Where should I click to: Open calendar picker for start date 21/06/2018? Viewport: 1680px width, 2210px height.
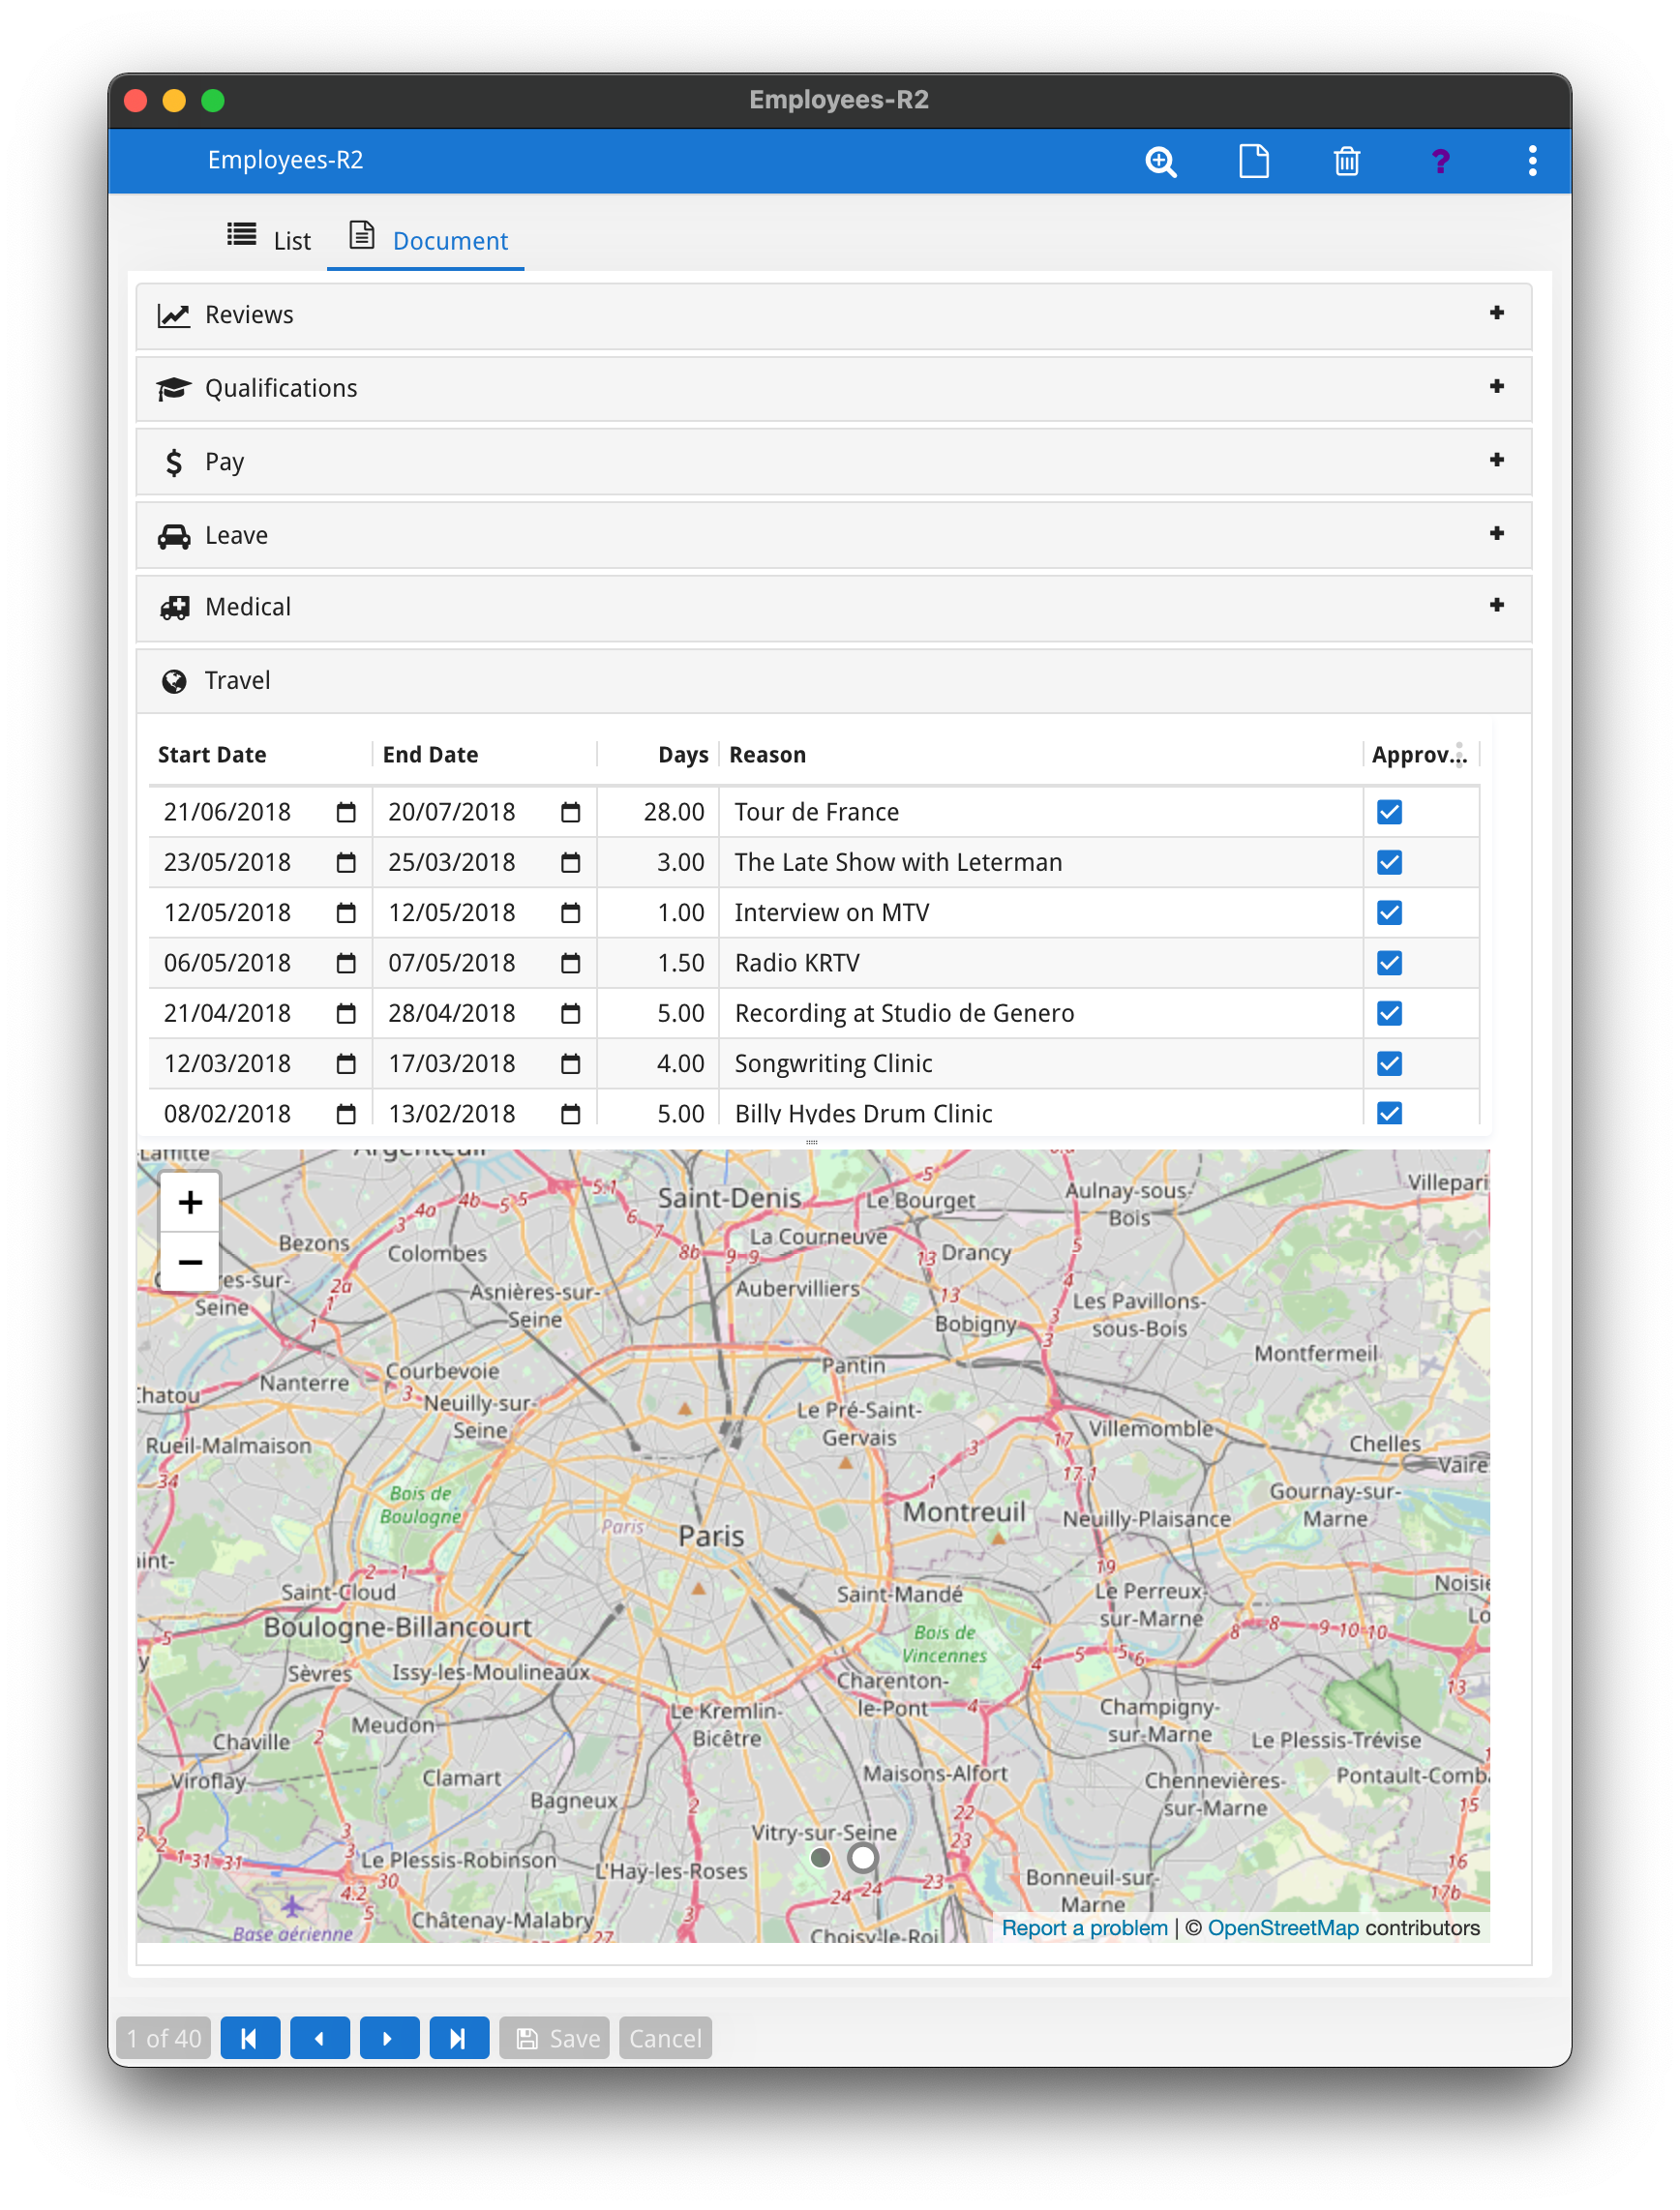(x=346, y=812)
